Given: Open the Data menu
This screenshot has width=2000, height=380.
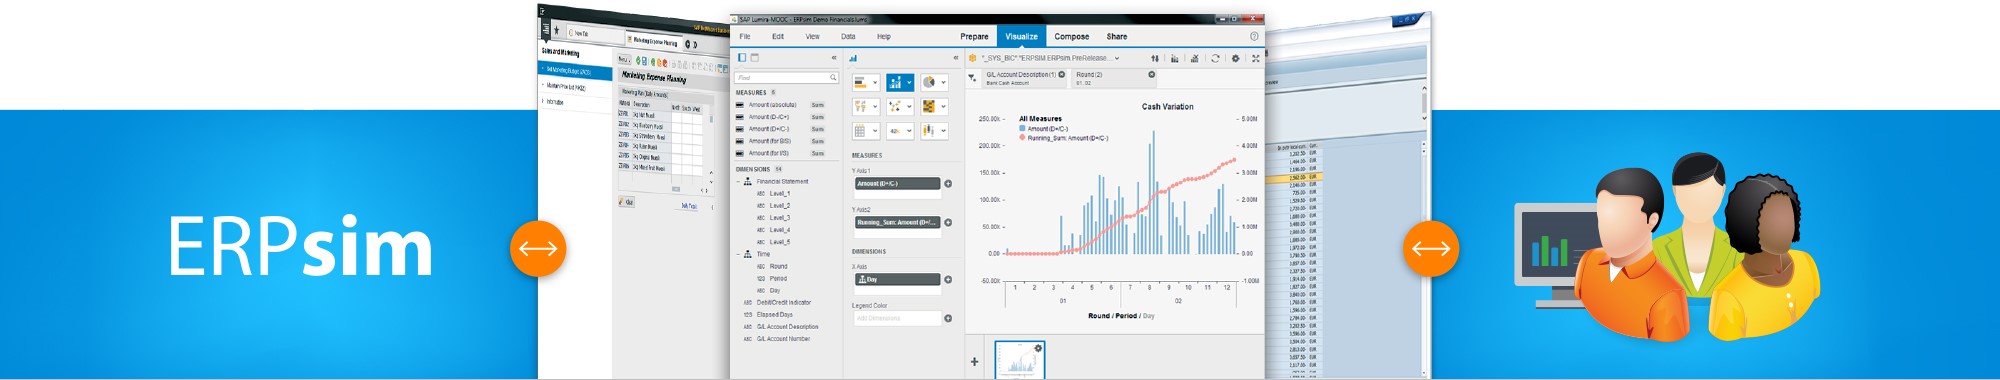Looking at the screenshot, I should click(848, 36).
